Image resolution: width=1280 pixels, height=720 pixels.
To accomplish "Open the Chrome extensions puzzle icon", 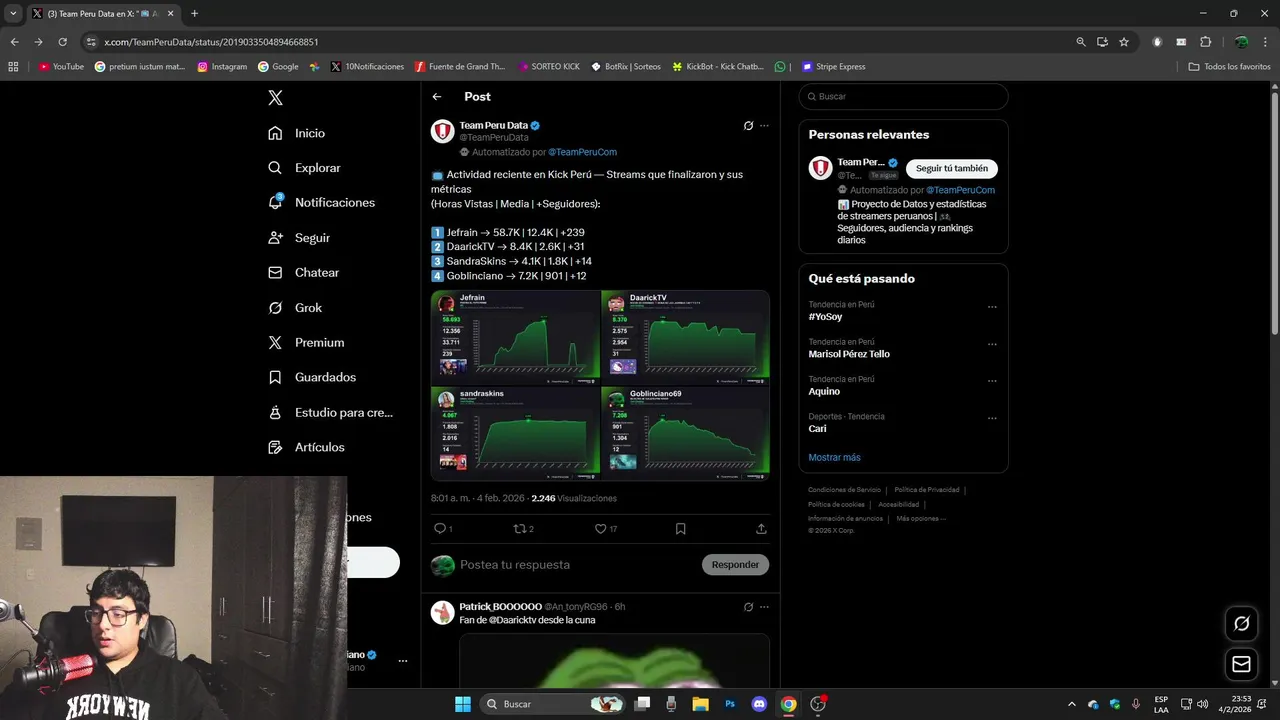I will click(x=1205, y=42).
